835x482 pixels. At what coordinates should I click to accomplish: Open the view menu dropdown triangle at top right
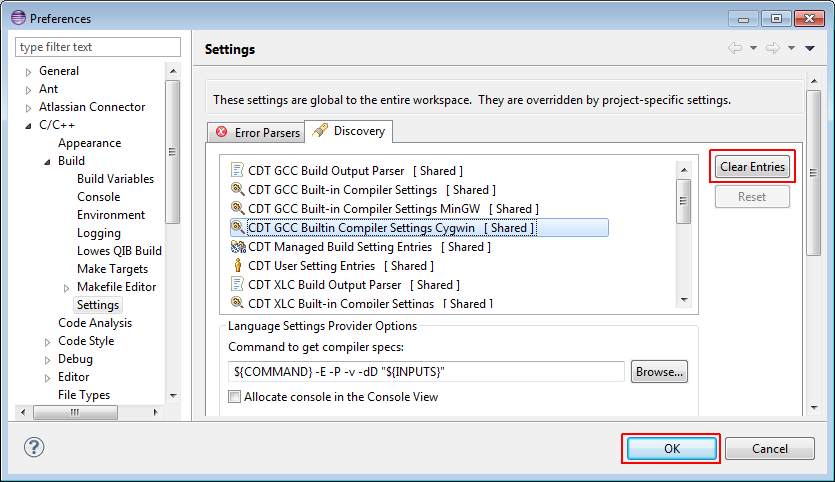point(810,48)
